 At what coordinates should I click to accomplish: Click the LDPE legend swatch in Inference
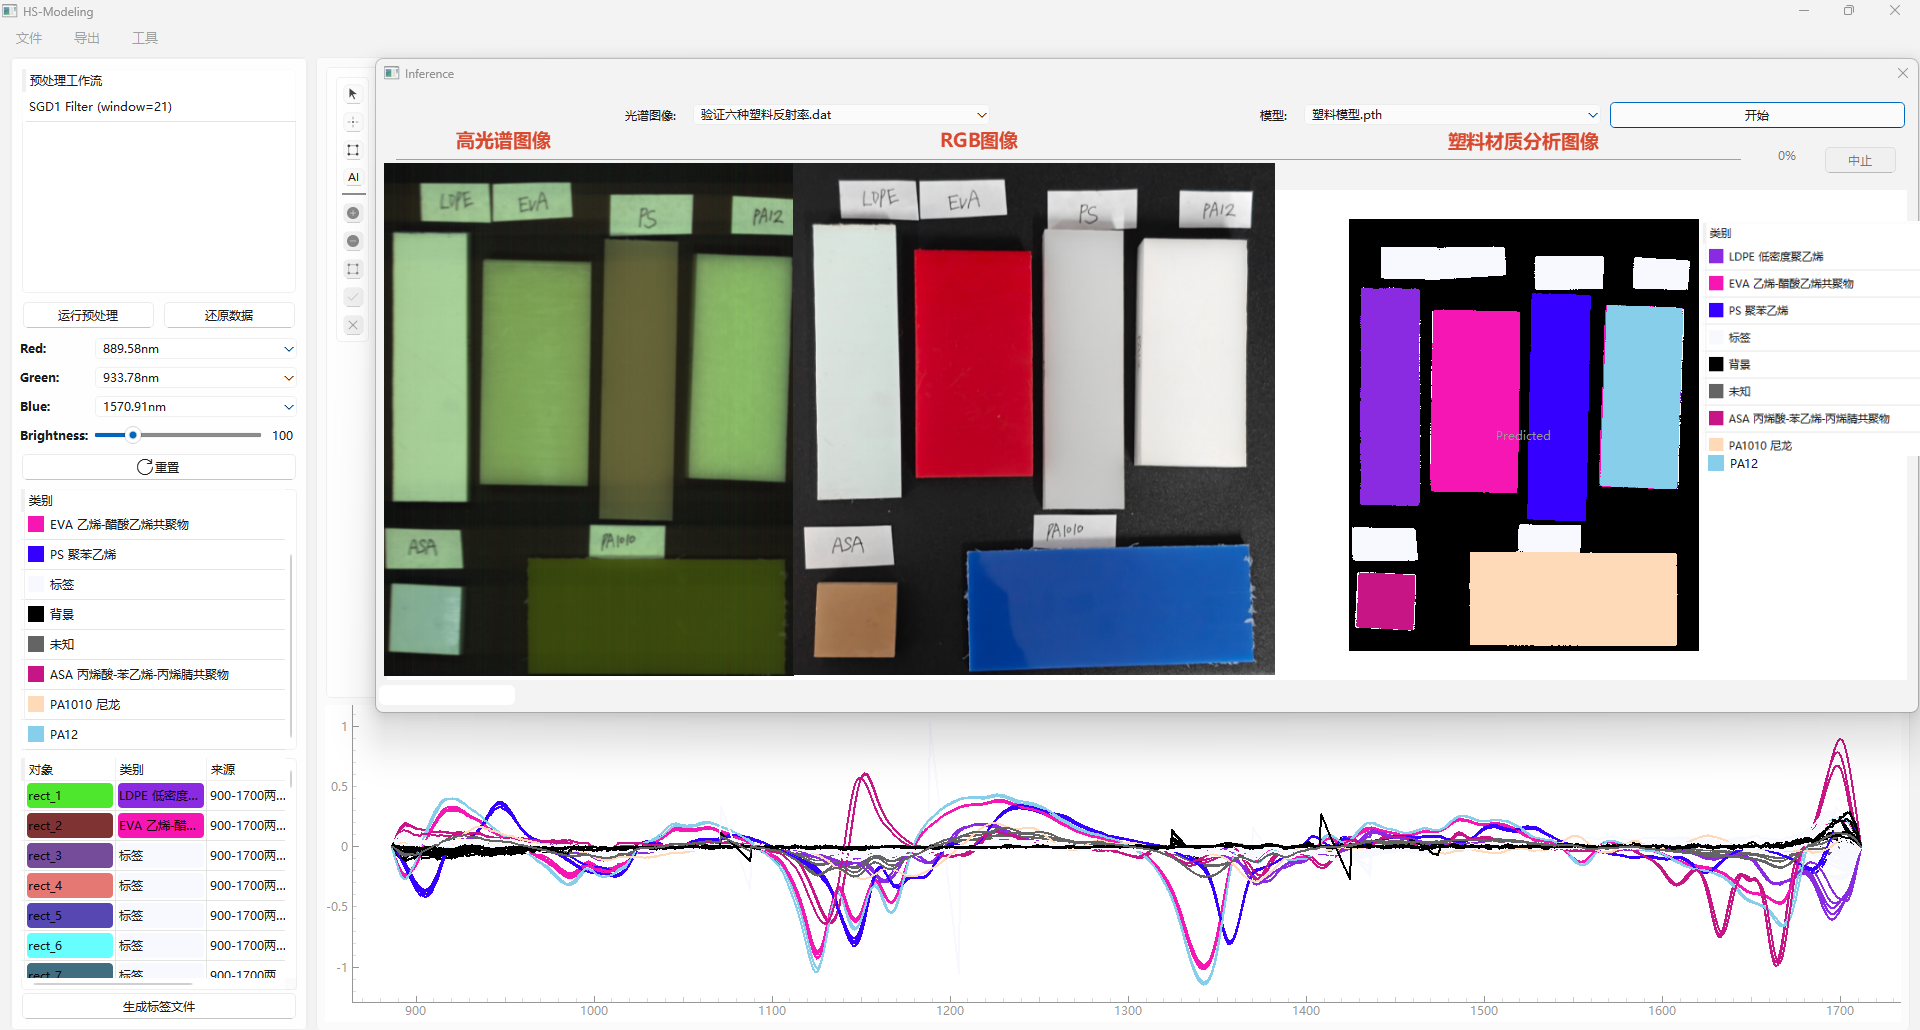click(x=1716, y=257)
